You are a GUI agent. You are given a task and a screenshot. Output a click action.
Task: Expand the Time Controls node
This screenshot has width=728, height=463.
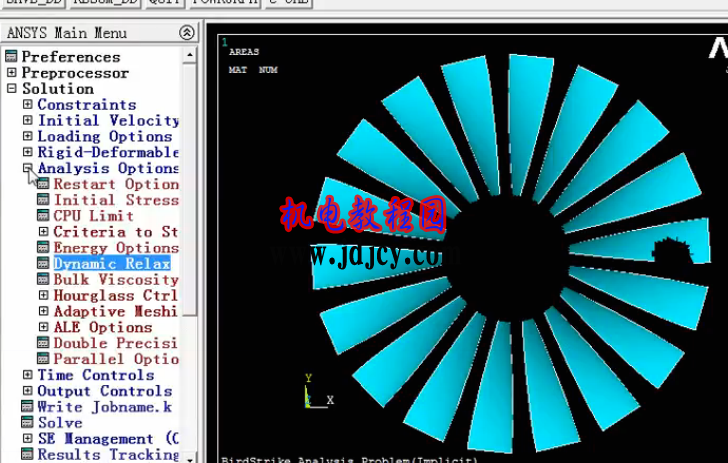click(x=27, y=374)
